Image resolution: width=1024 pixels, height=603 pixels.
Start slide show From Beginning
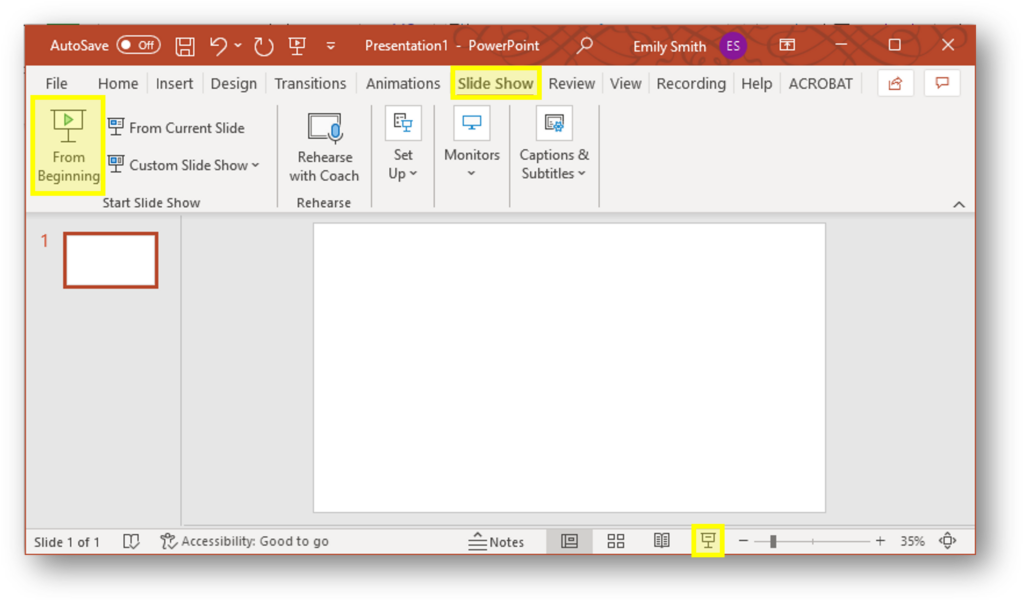pos(68,146)
